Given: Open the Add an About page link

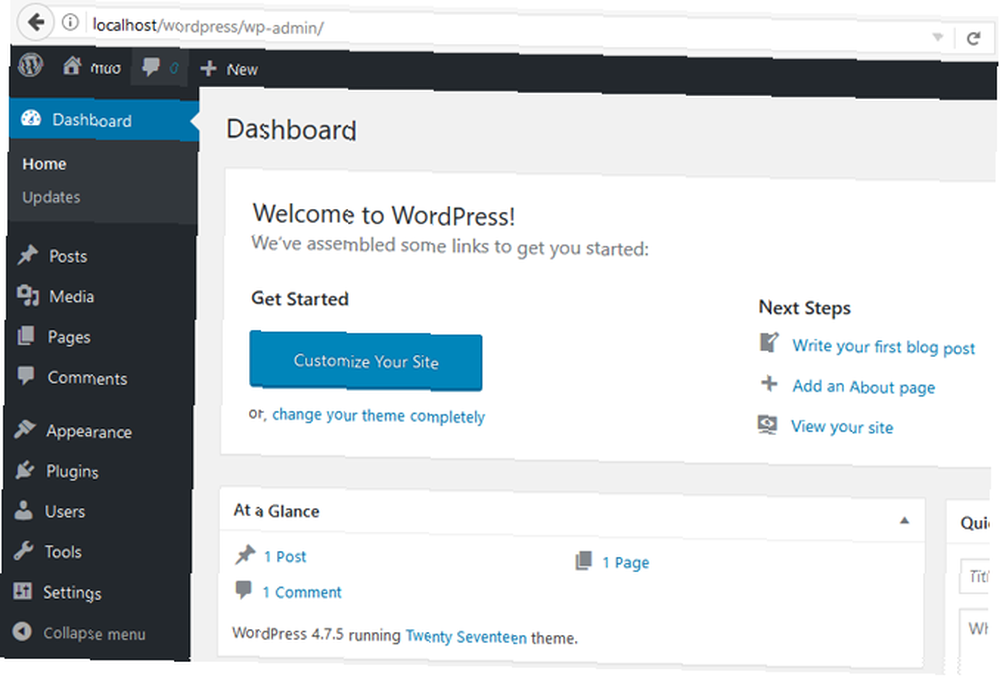Looking at the screenshot, I should click(864, 387).
